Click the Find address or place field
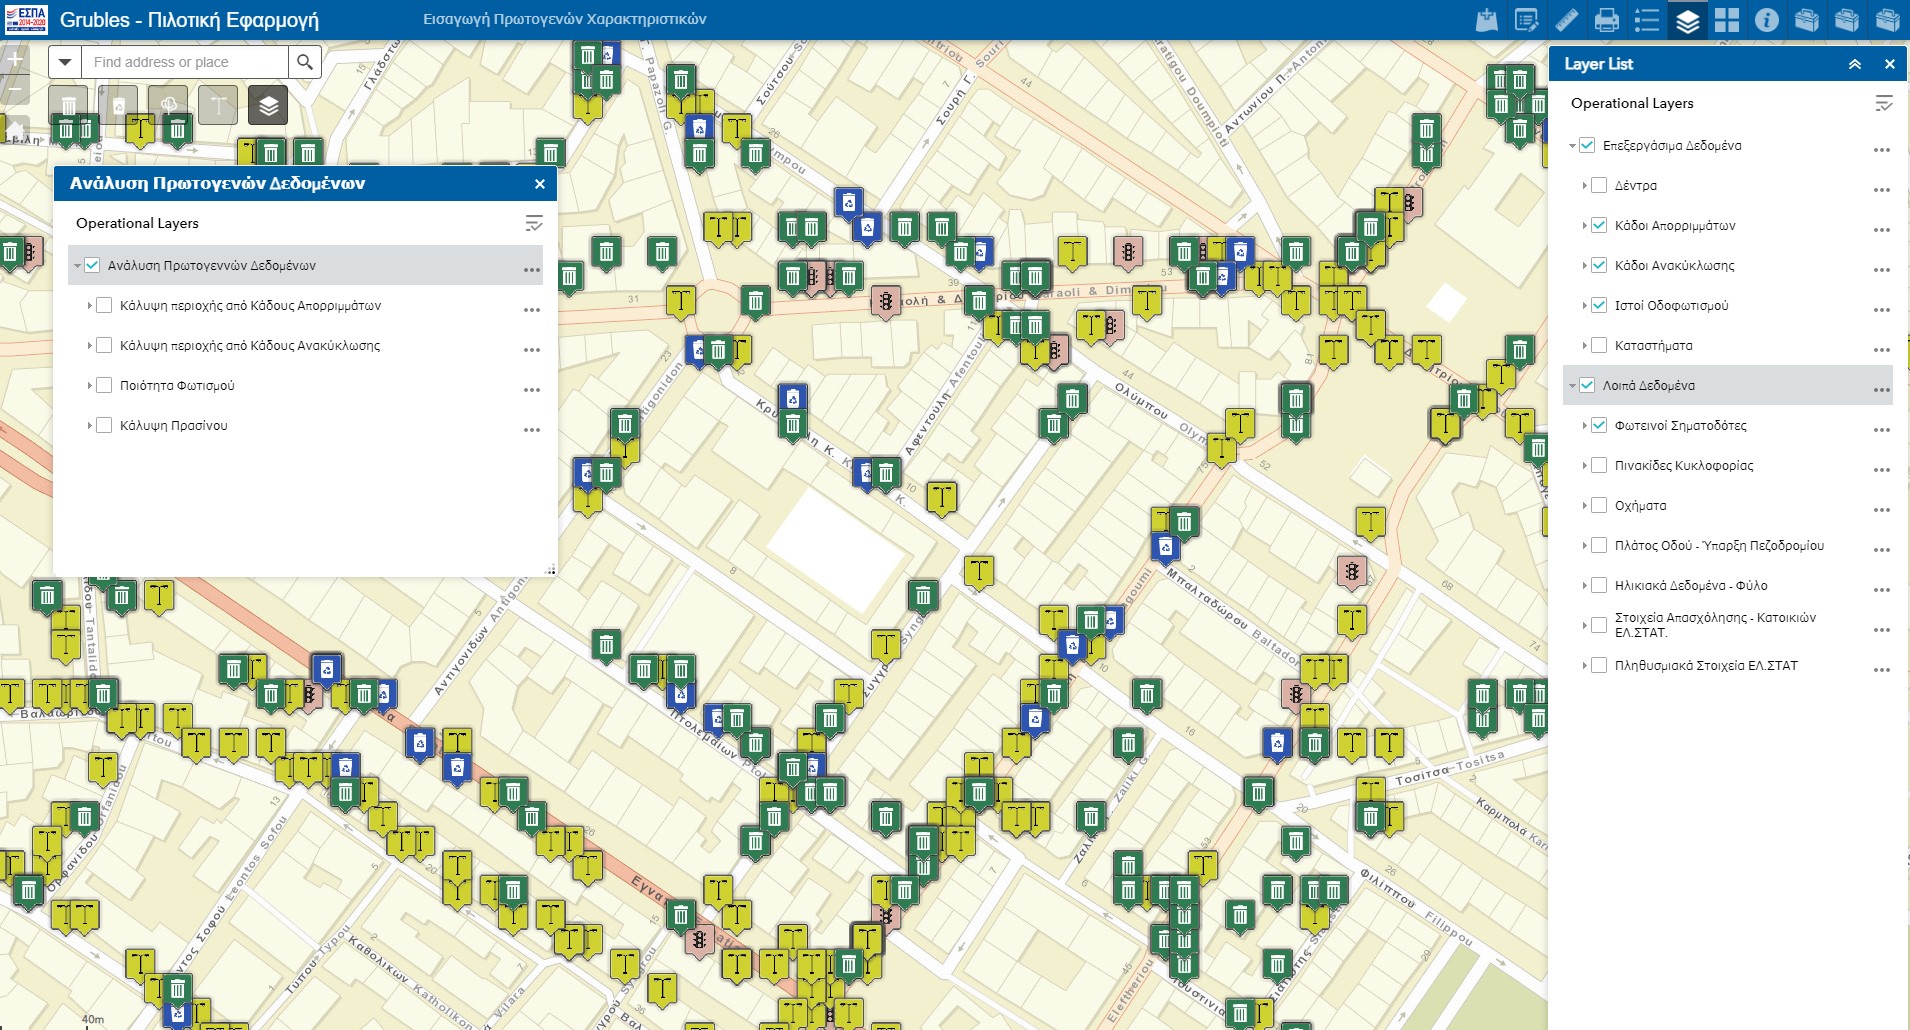 pos(185,62)
